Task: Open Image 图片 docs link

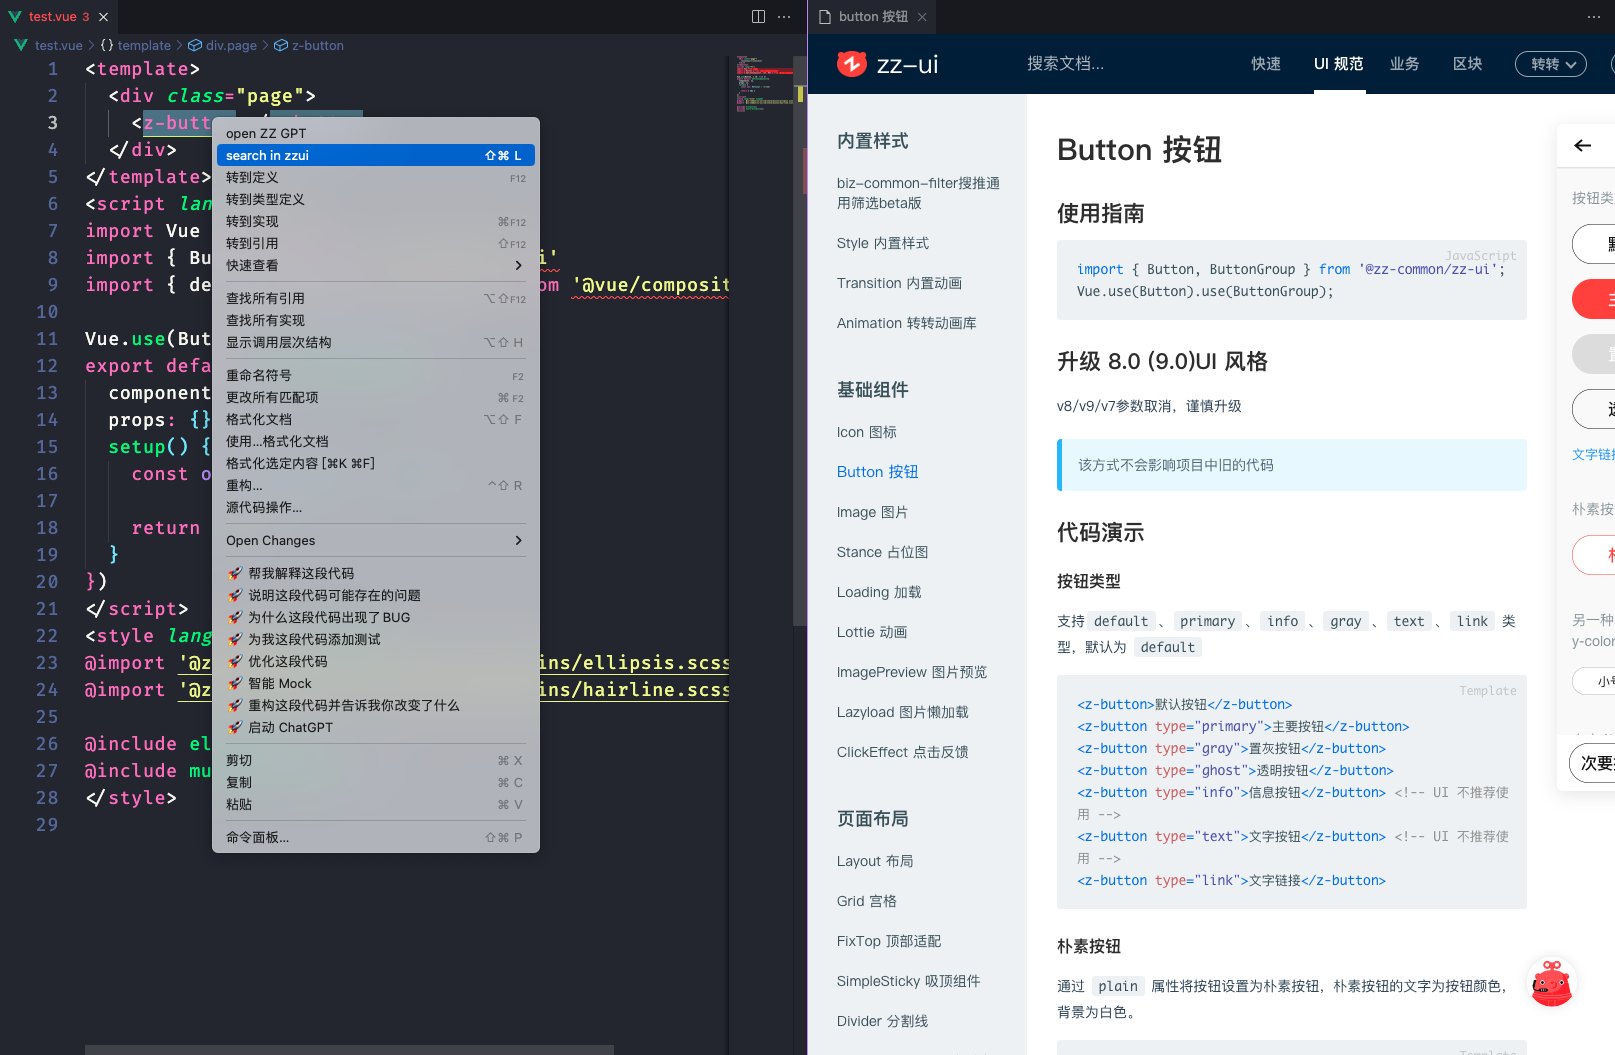Action: tap(873, 512)
